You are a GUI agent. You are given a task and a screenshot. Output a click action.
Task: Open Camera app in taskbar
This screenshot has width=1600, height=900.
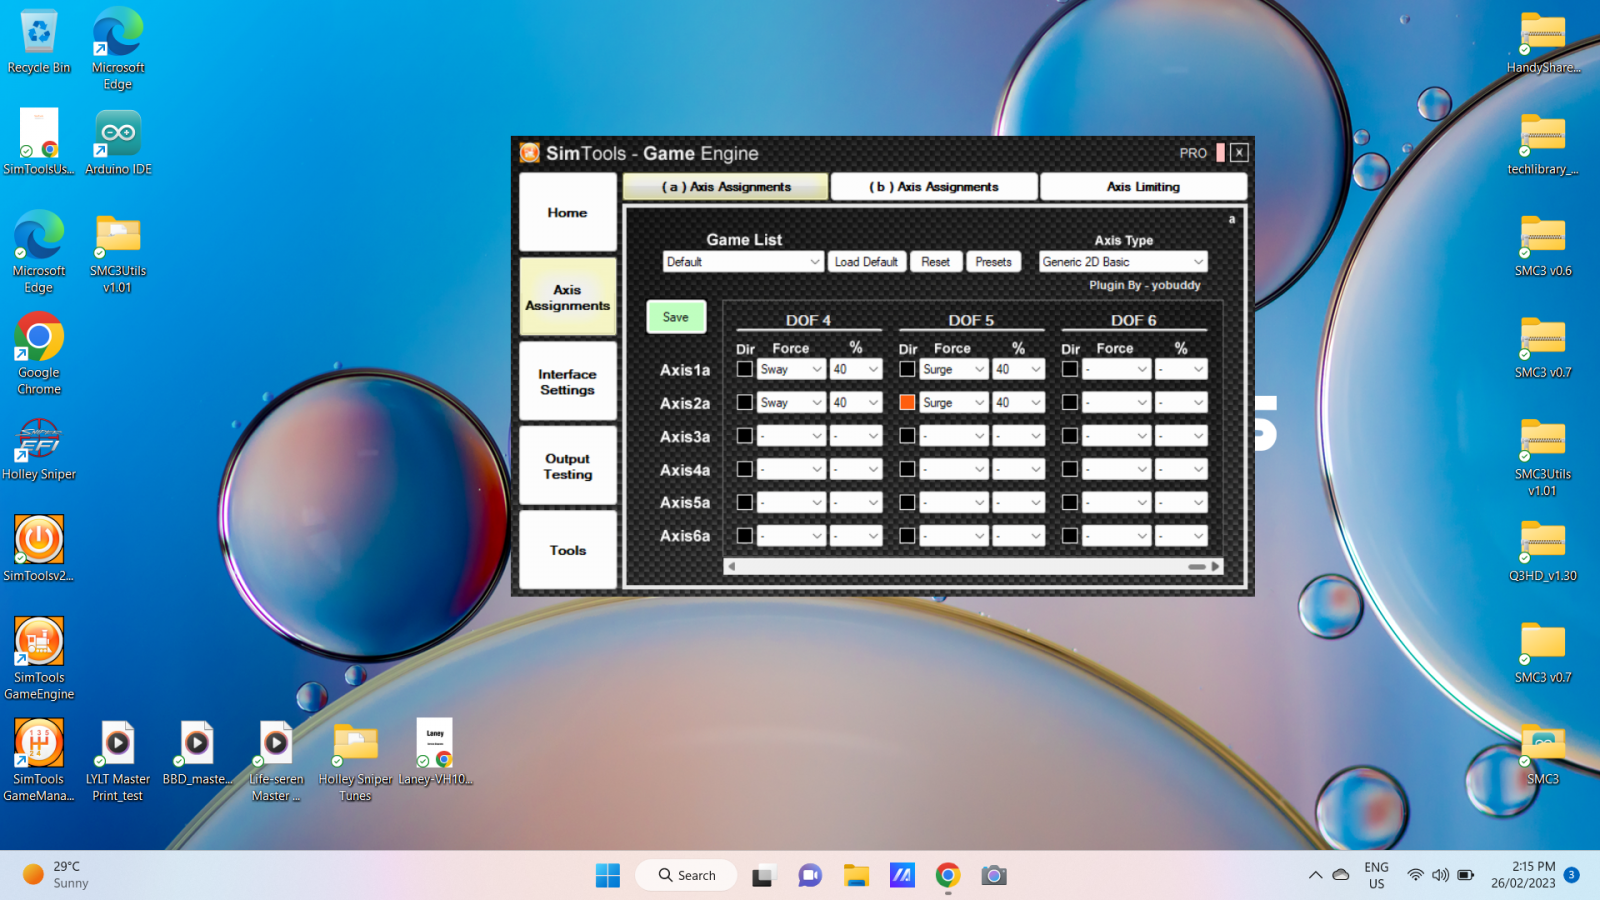point(994,875)
